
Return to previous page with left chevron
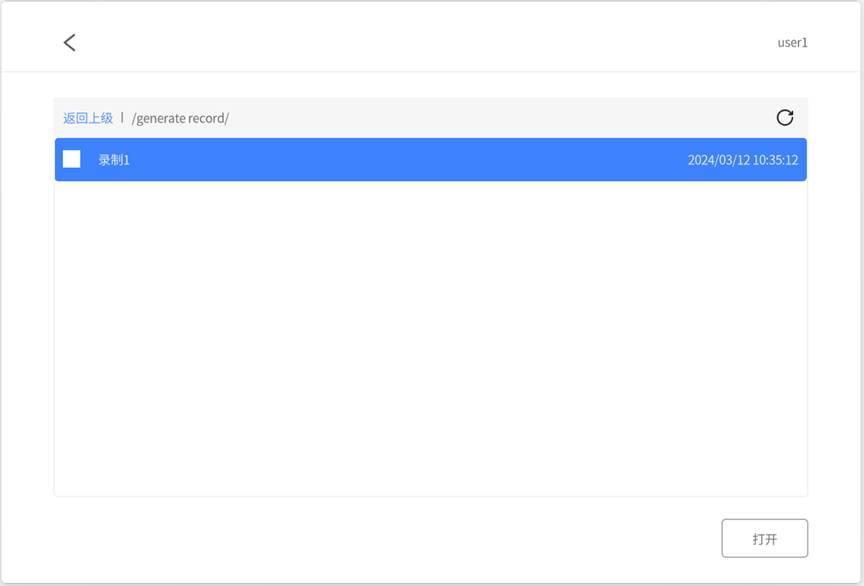click(69, 42)
